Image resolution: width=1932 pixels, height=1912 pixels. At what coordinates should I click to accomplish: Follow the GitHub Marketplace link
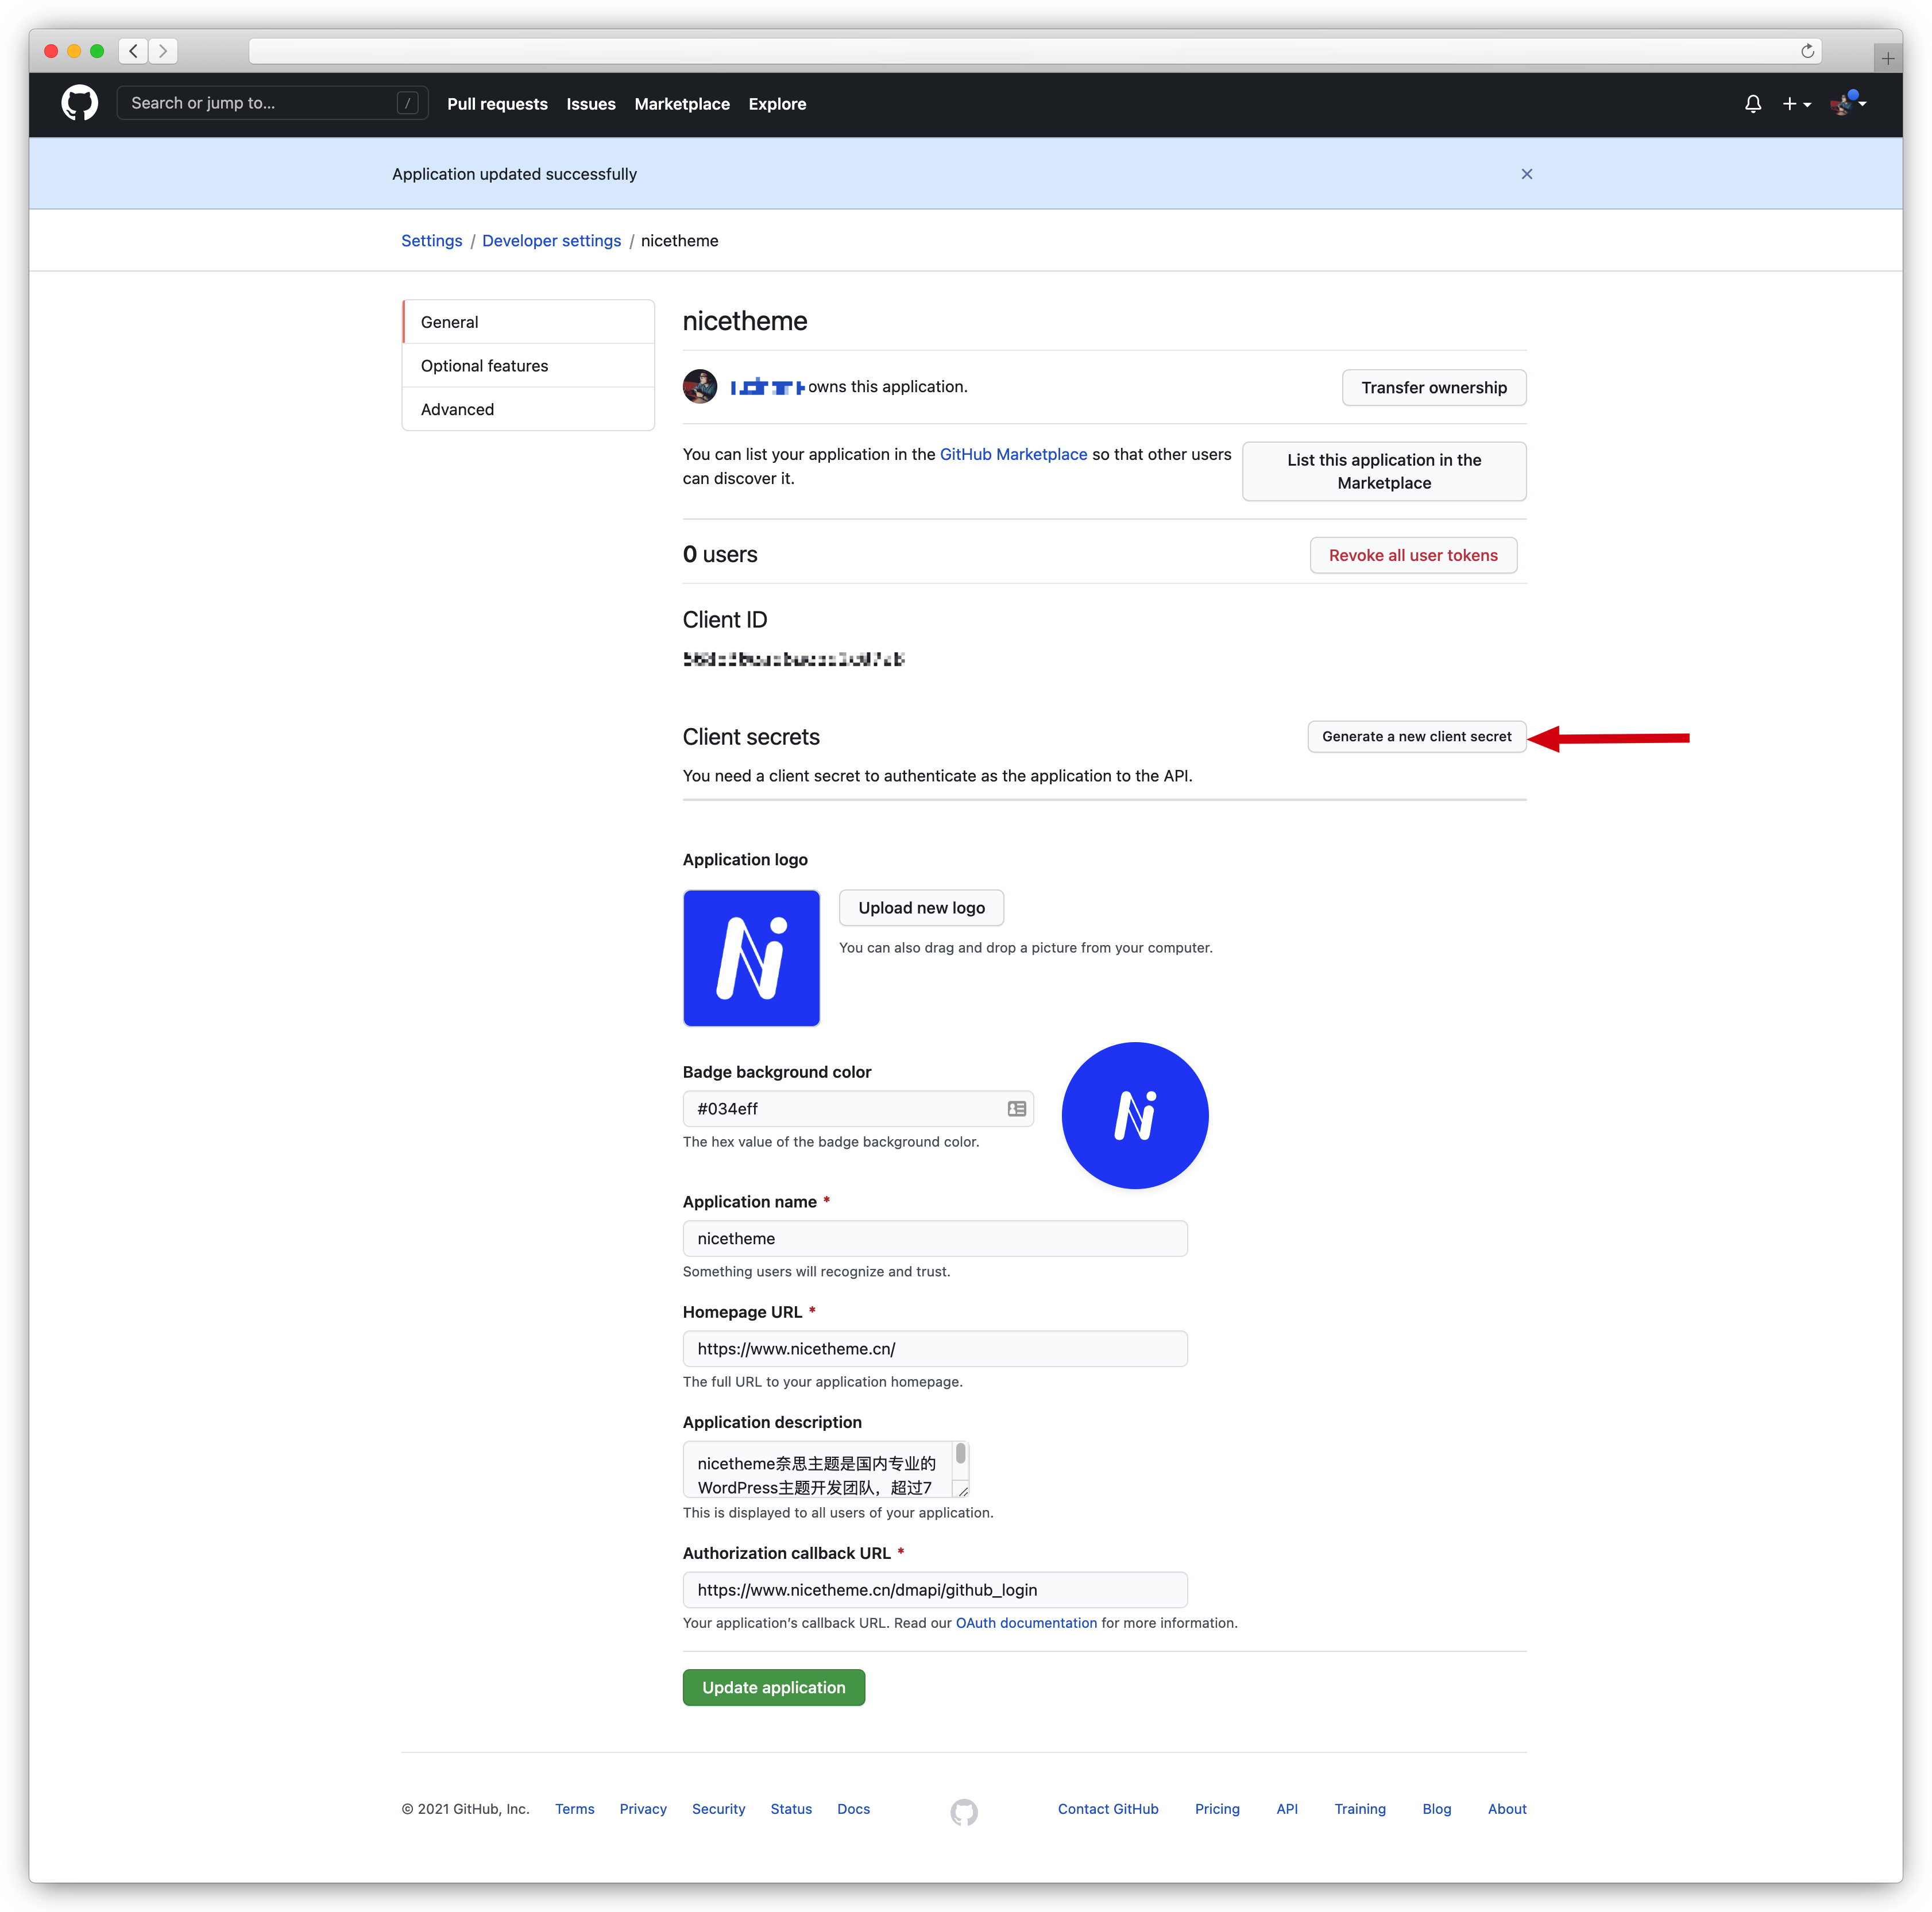tap(1013, 454)
